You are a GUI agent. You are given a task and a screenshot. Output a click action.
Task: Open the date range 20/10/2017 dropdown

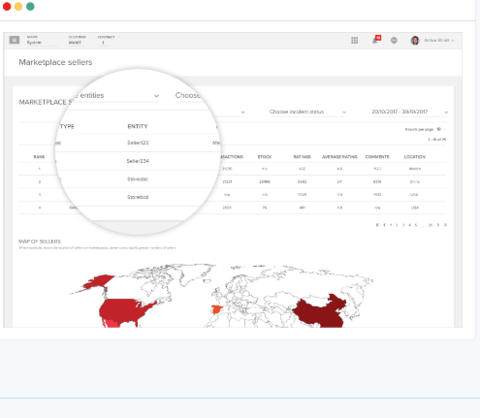(409, 112)
